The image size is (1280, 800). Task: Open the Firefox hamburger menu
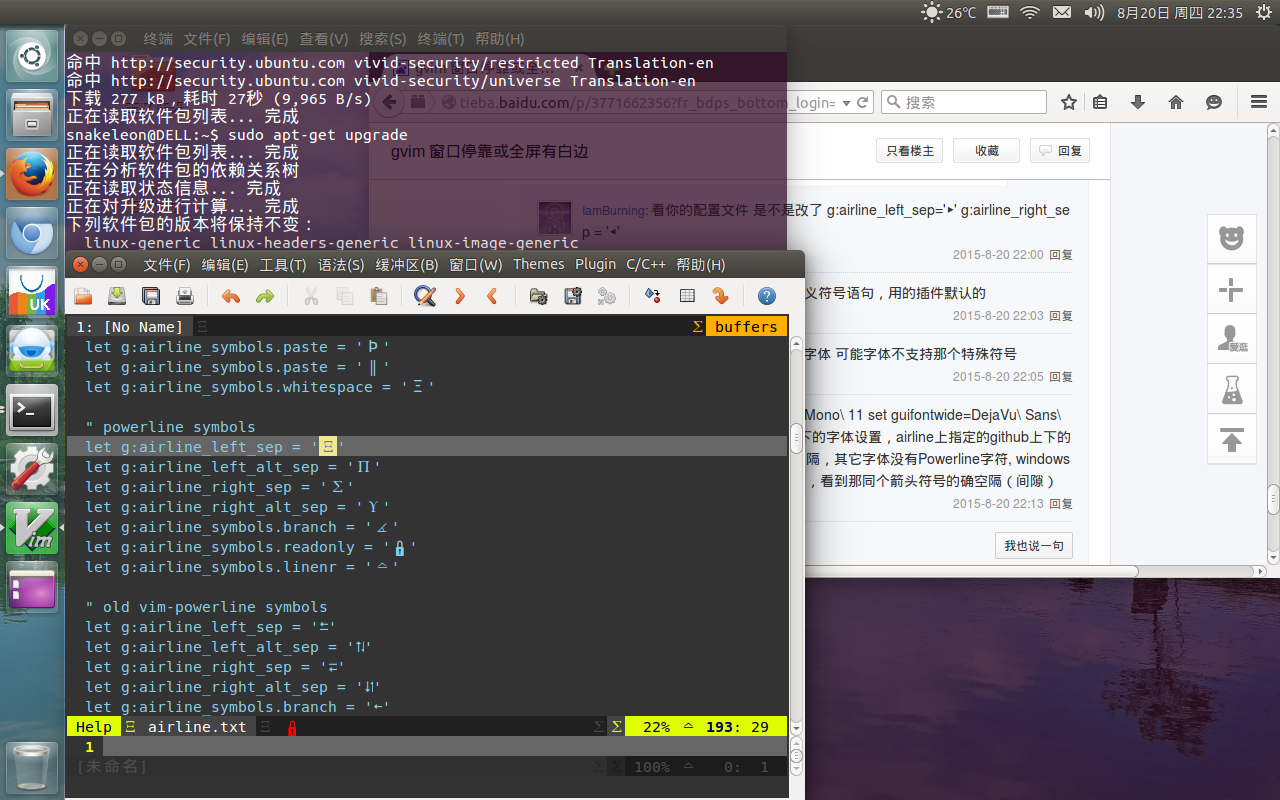pyautogui.click(x=1259, y=102)
